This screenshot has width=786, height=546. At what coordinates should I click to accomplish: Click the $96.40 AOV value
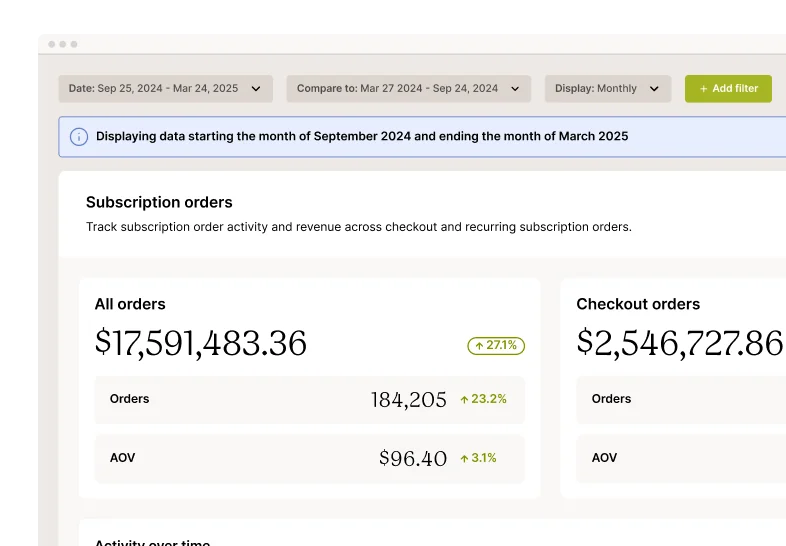[413, 458]
